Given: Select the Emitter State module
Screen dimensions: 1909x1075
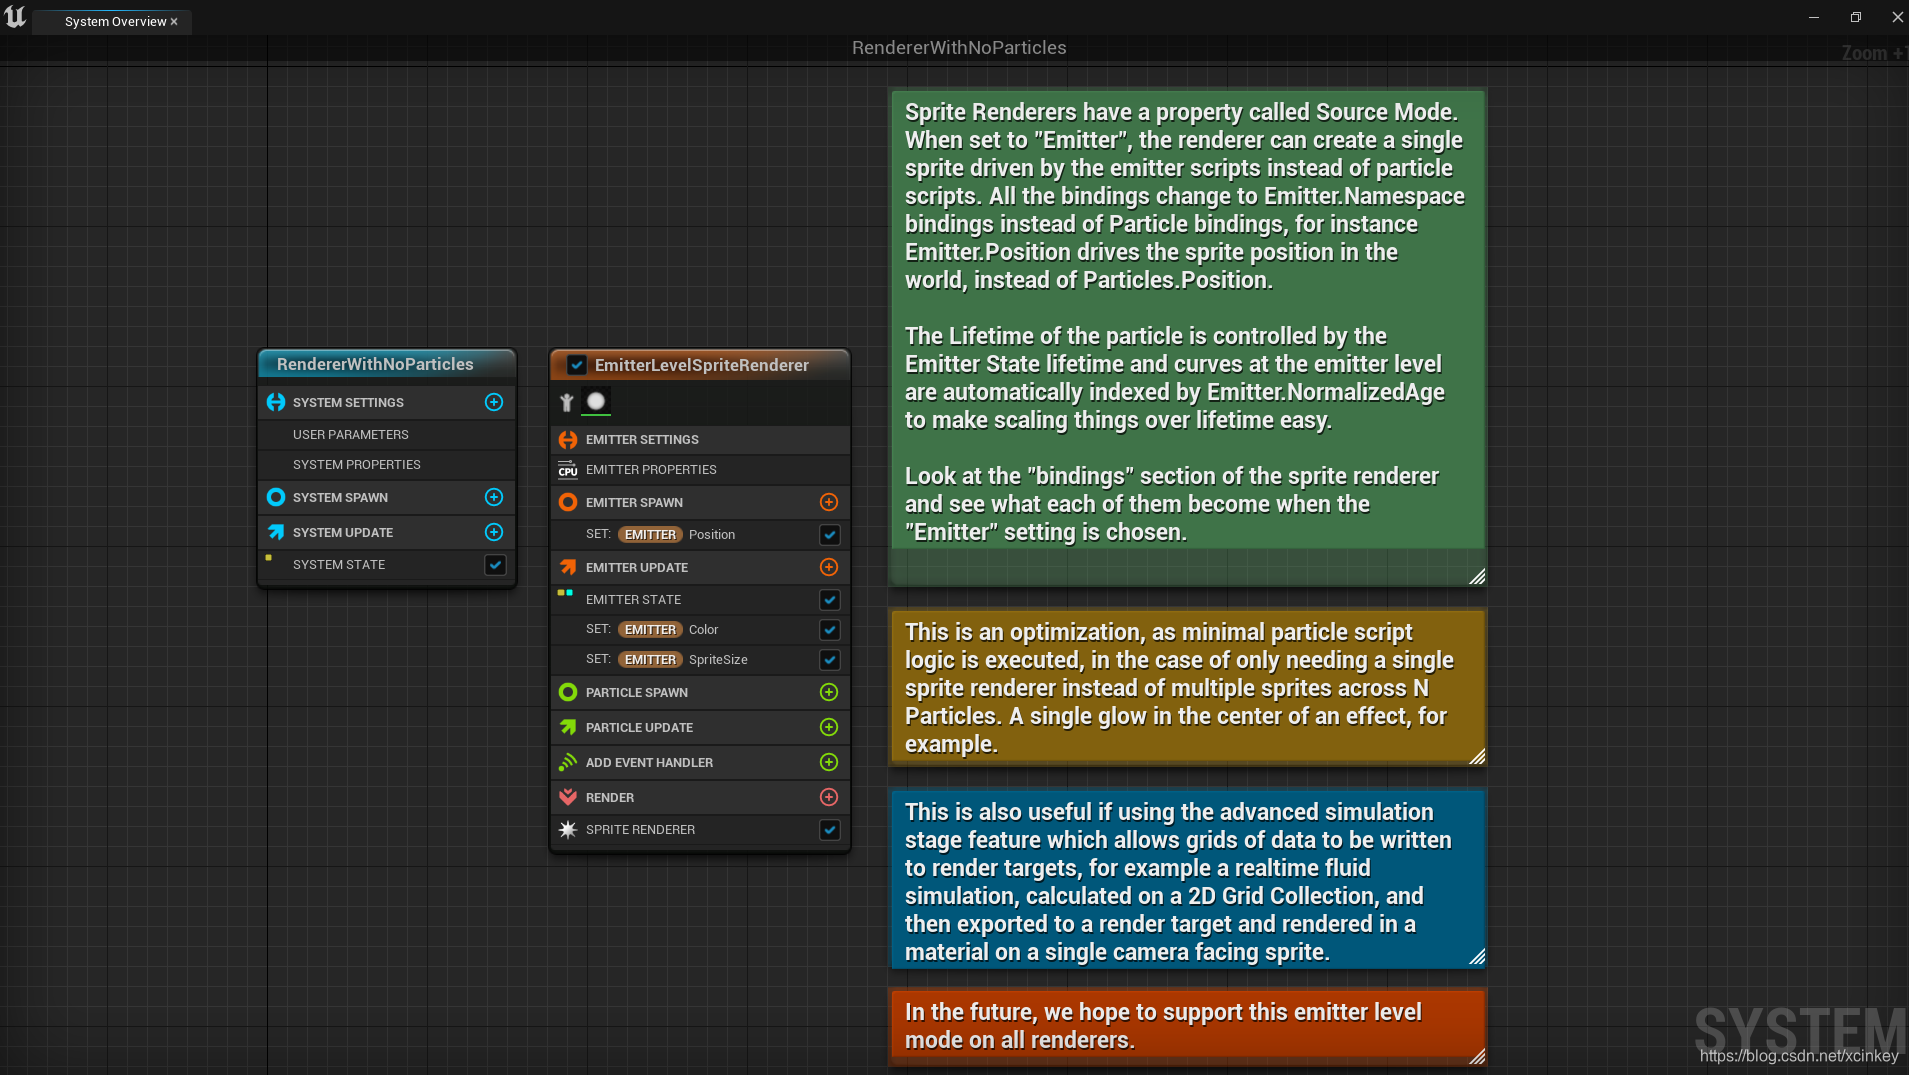Looking at the screenshot, I should (700, 599).
